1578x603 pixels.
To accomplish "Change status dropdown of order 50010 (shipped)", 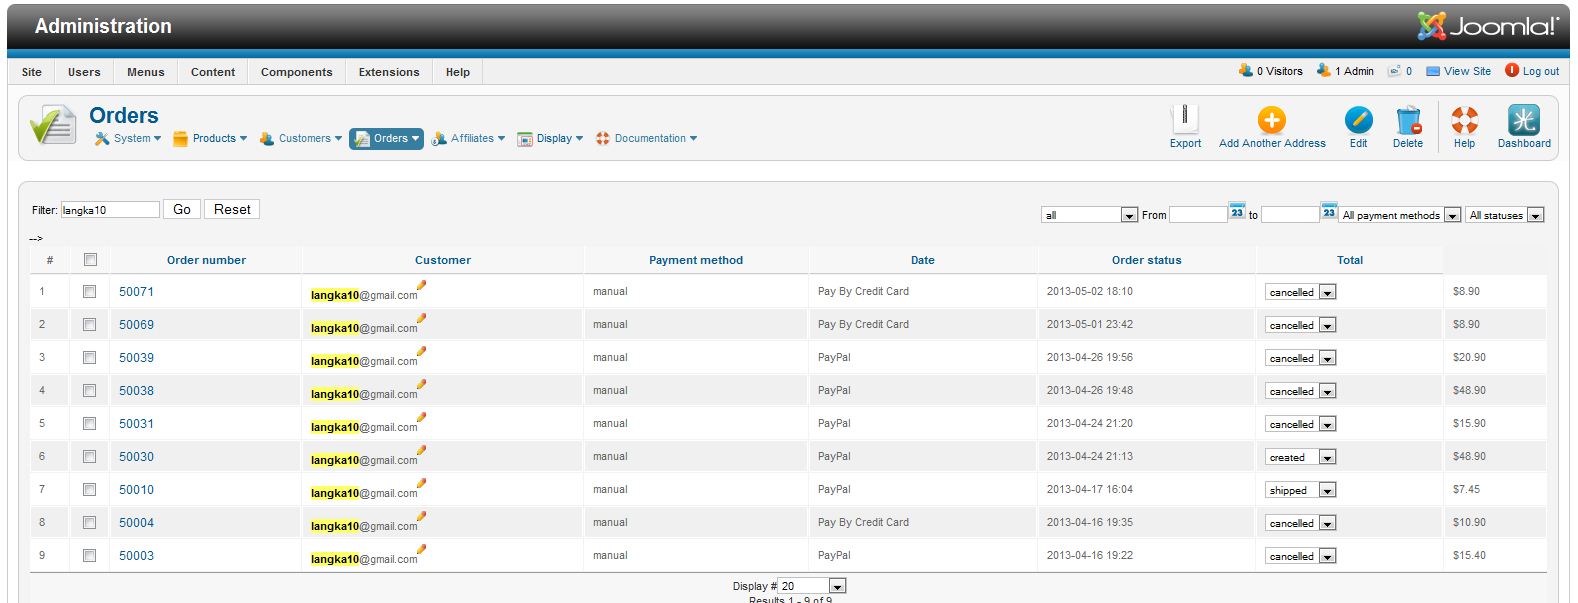I will click(1300, 490).
